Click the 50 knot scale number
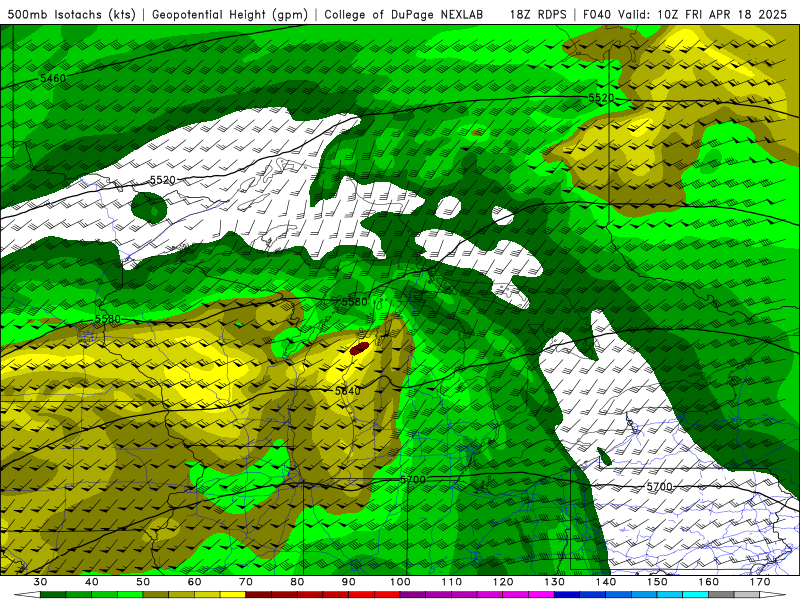The width and height of the screenshot is (800, 600). (143, 582)
